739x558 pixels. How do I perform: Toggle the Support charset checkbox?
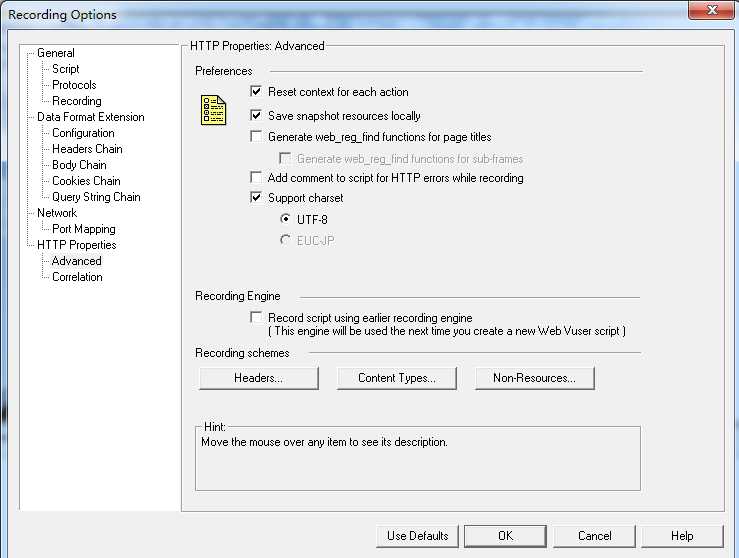256,197
